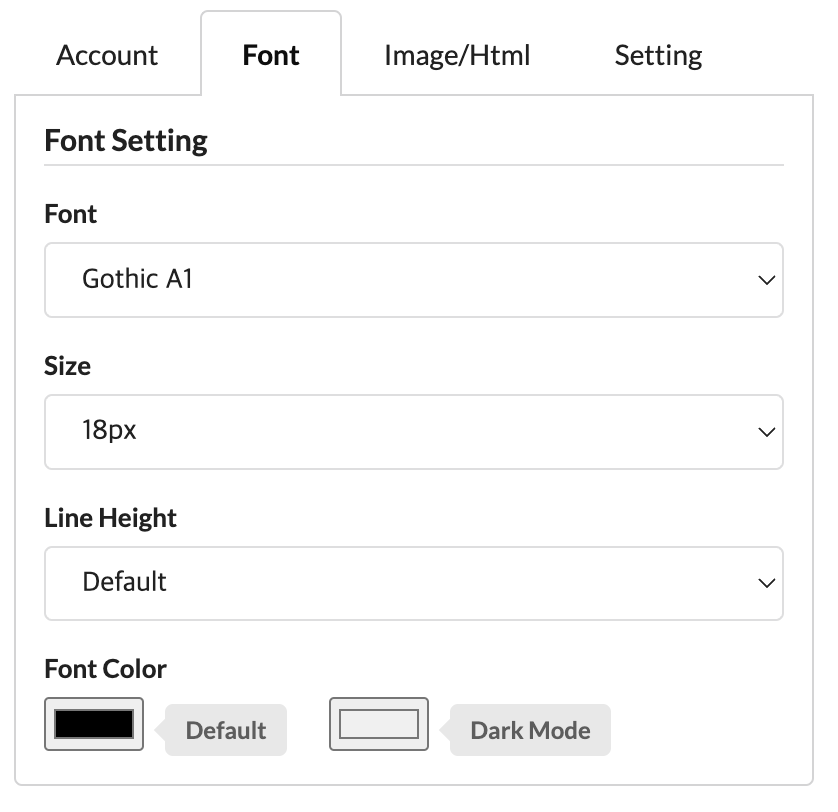Click the Font field label above the dropdown
Image resolution: width=838 pixels, height=812 pixels.
pyautogui.click(x=71, y=214)
